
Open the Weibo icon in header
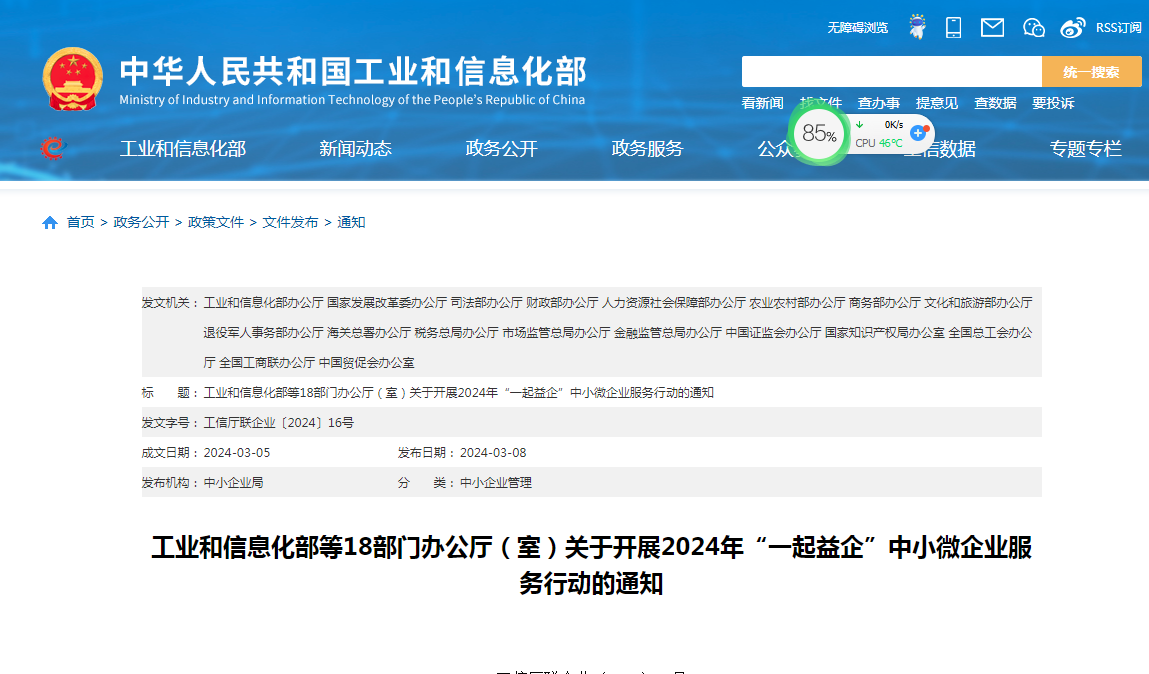[1073, 27]
